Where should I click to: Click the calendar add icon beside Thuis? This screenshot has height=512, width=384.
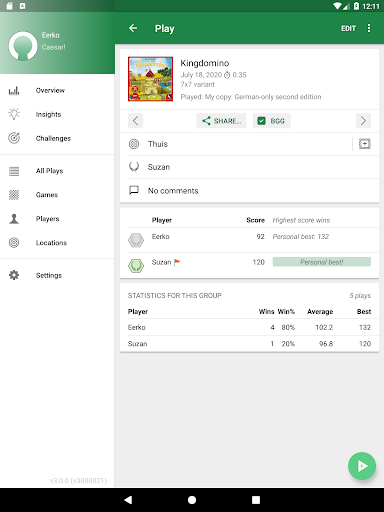pos(365,144)
